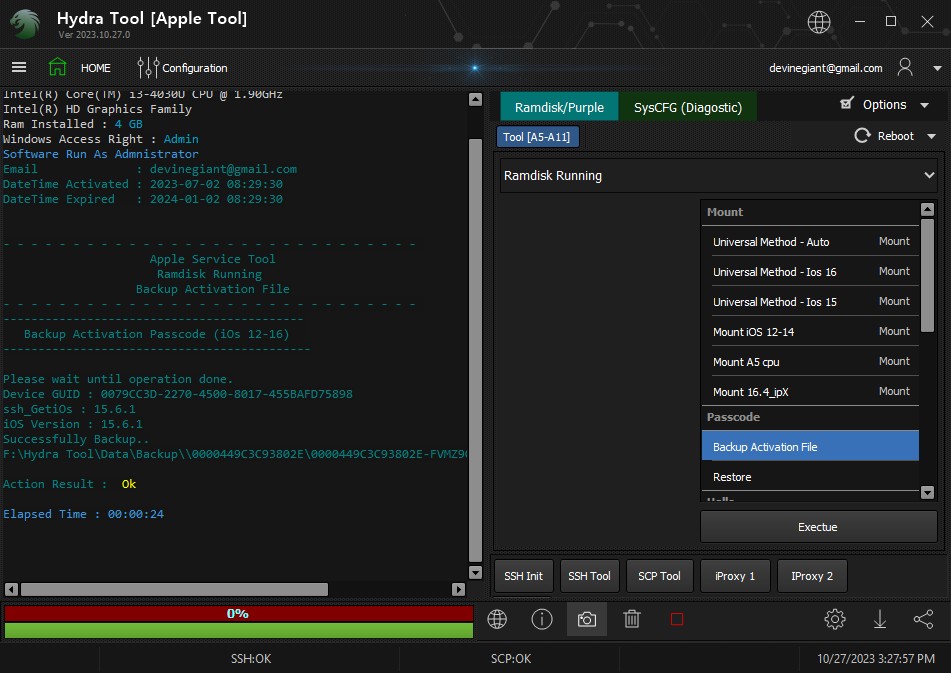Click the Options label
The width and height of the screenshot is (951, 673).
coord(884,104)
